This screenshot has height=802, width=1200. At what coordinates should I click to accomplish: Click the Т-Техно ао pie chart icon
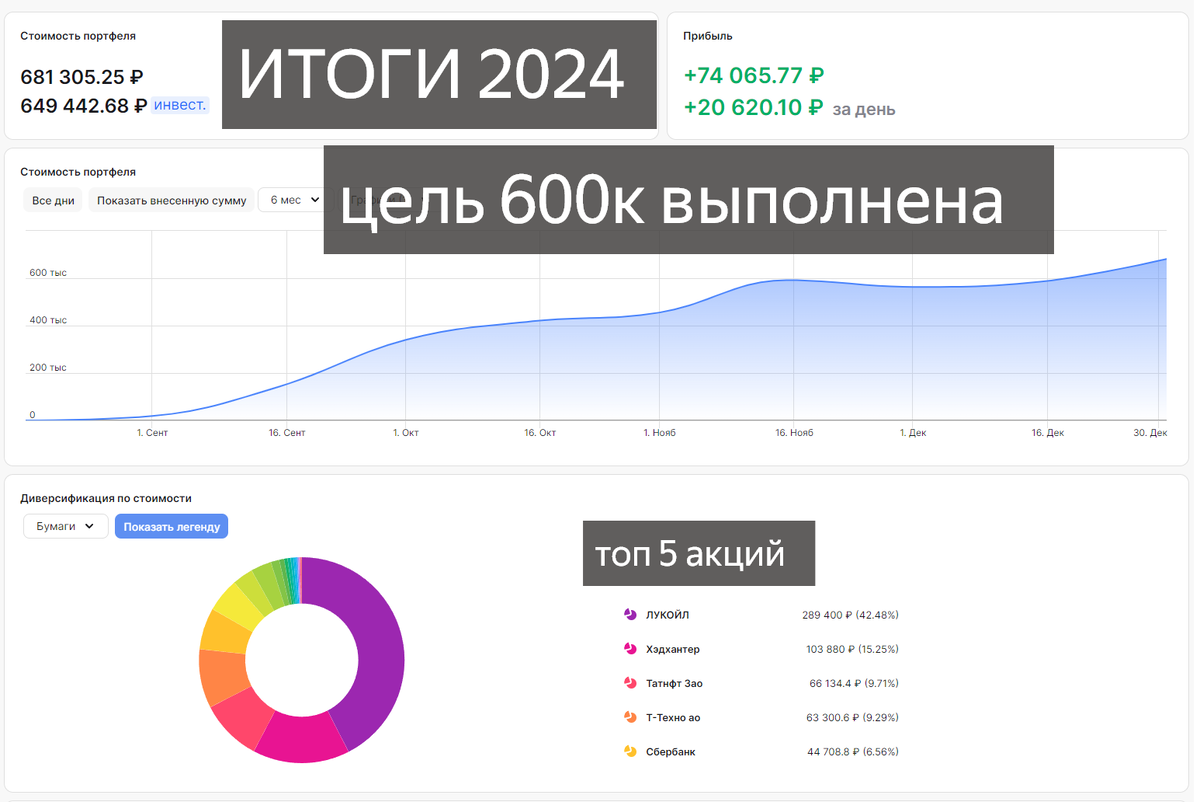tap(628, 717)
